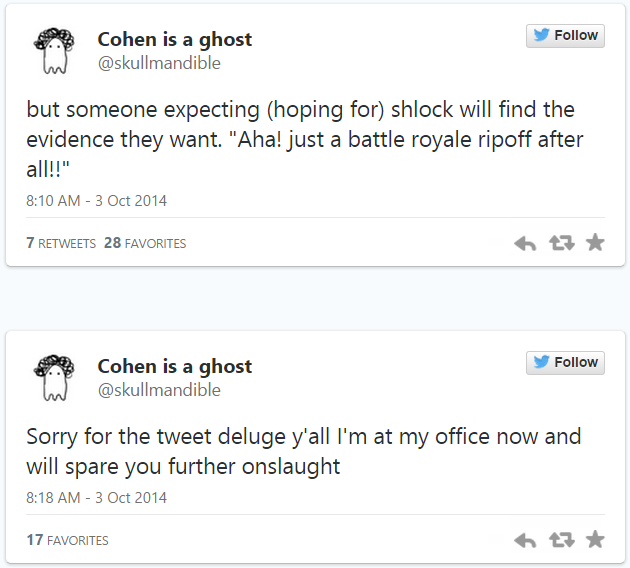630x568 pixels.
Task: Favorite the battle royale ripoff tweet
Action: coord(595,242)
